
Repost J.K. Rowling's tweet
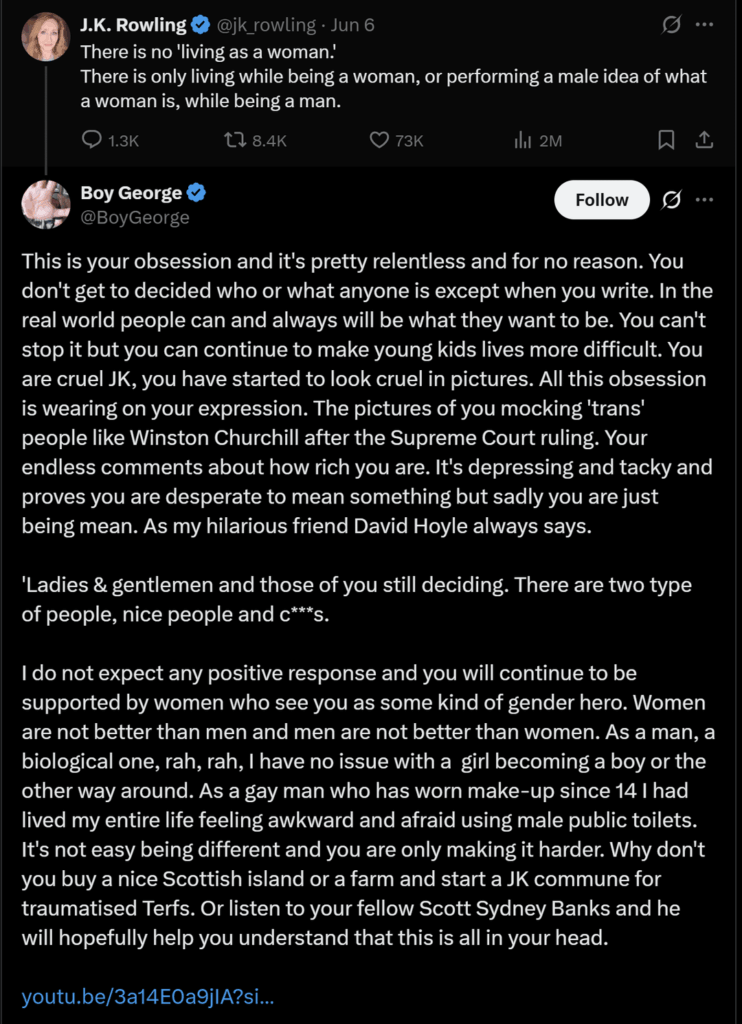click(x=255, y=140)
